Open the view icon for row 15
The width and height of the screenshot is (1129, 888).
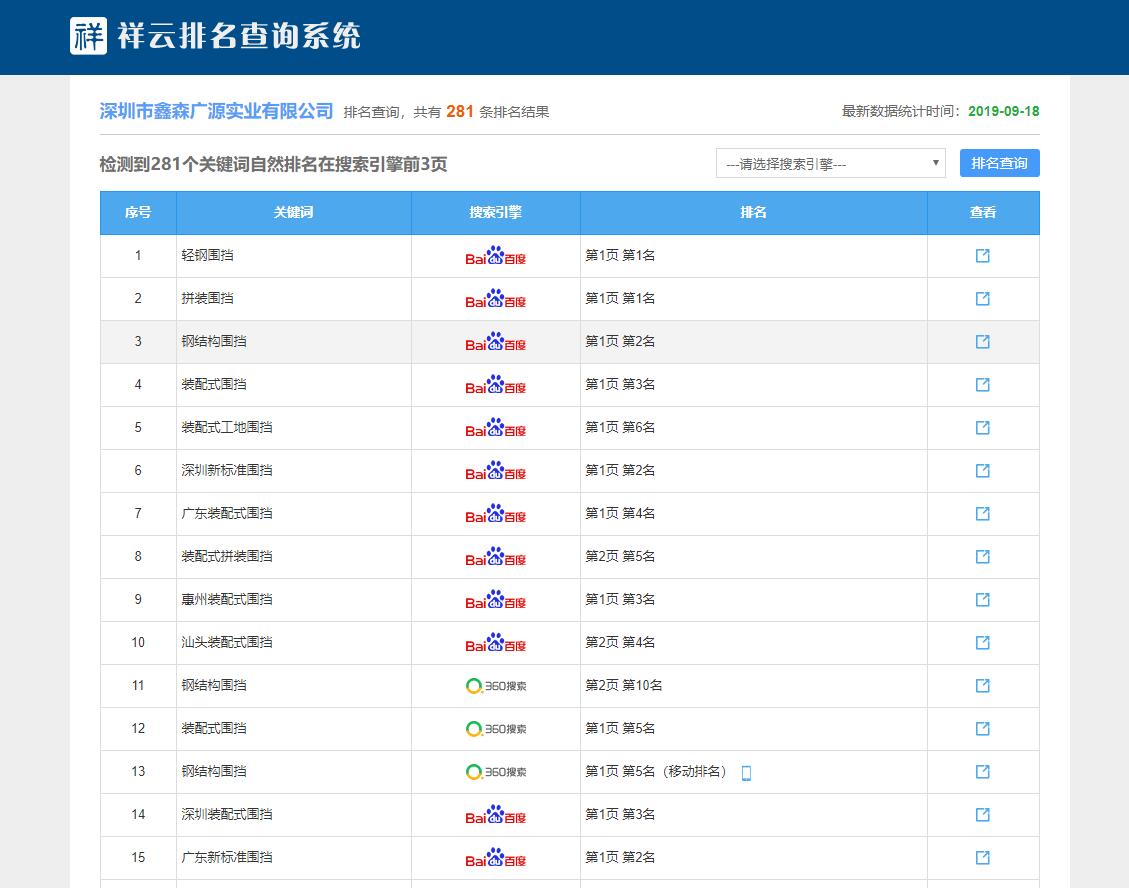coord(982,858)
